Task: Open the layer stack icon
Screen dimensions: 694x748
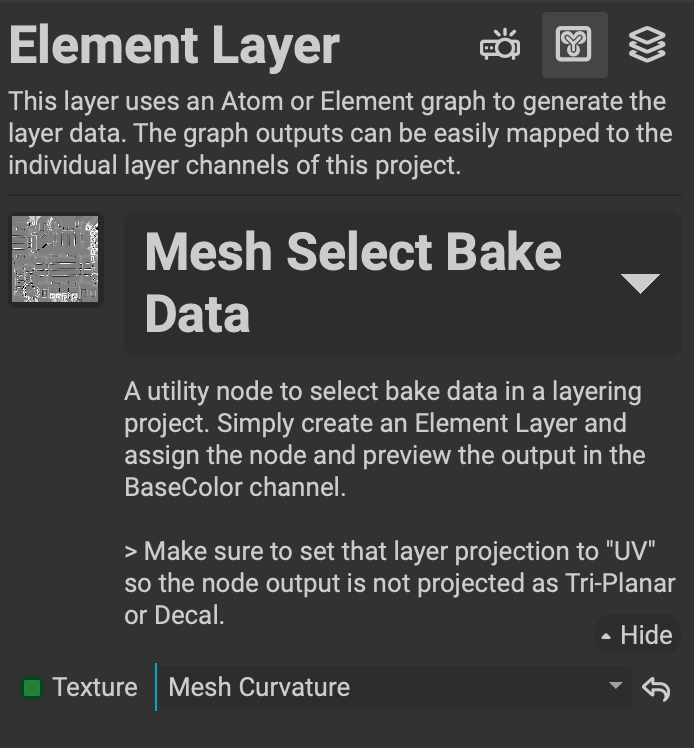Action: pos(647,45)
